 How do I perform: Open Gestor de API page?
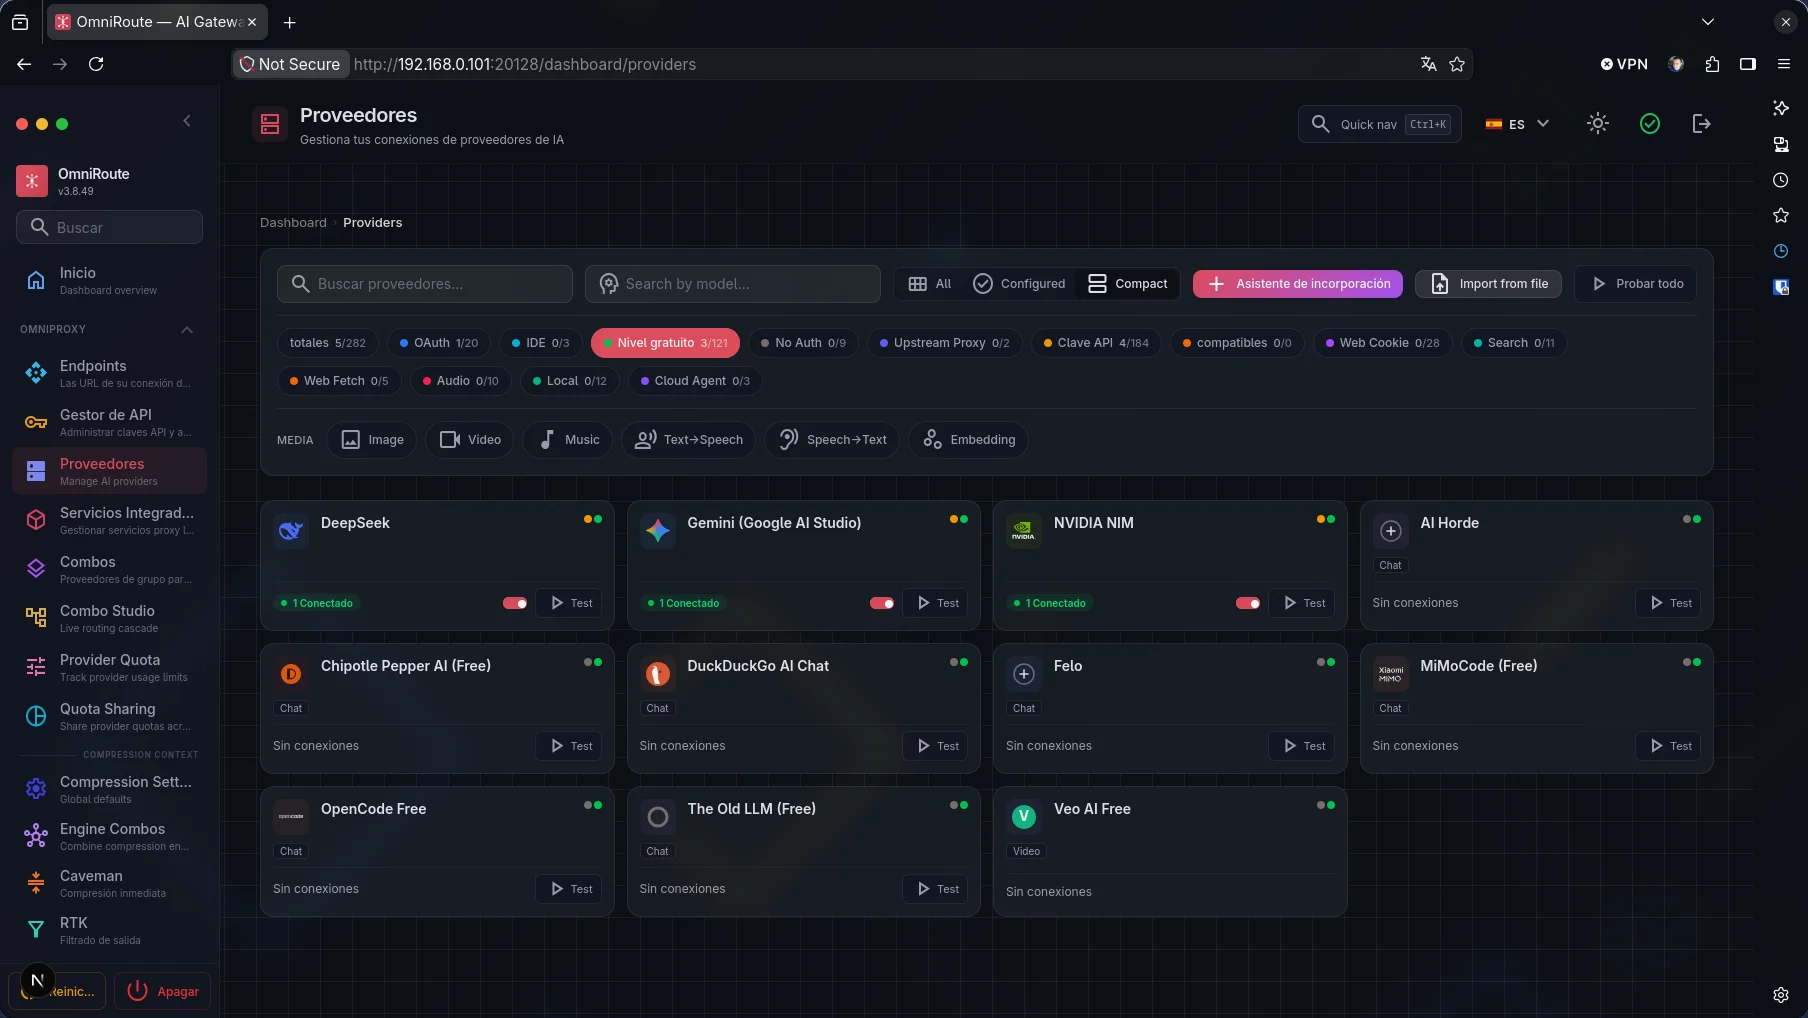click(x=110, y=422)
